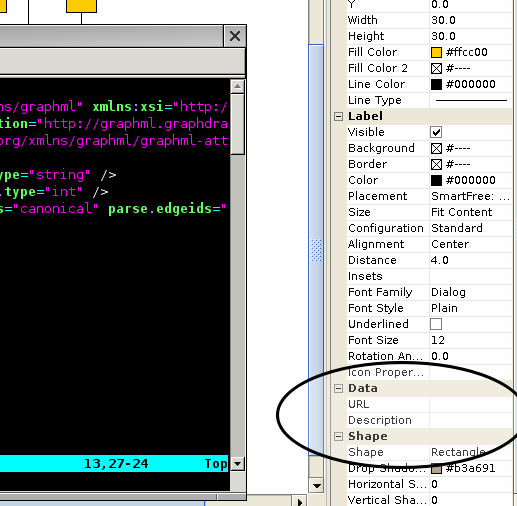This screenshot has height=506, width=517.
Task: Click the Y coordinate value 0.0
Action: coord(471,5)
